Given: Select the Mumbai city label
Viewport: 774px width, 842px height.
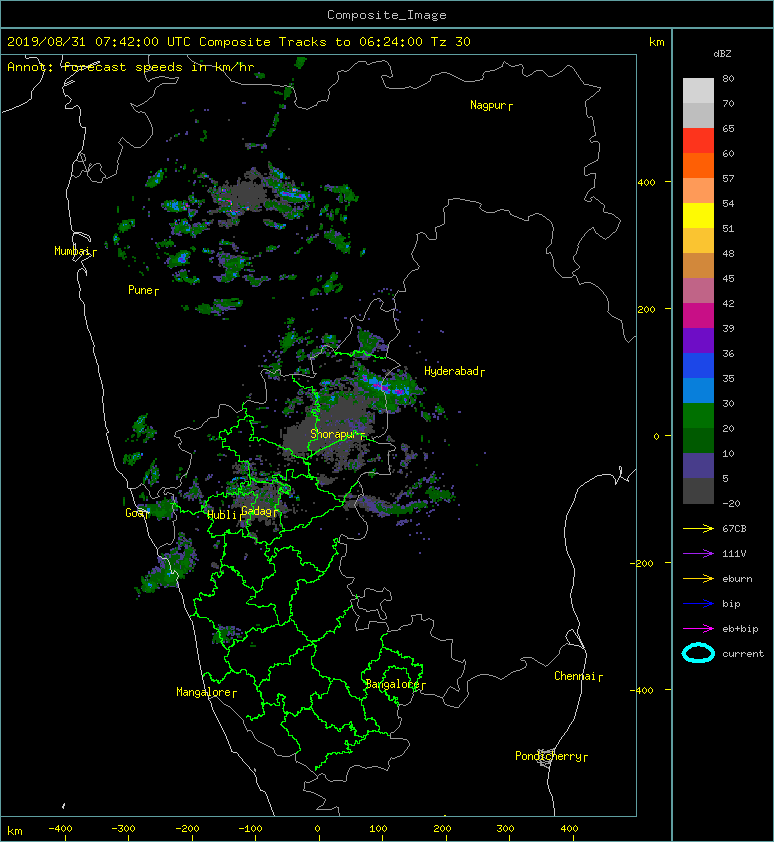Looking at the screenshot, I should tap(75, 251).
